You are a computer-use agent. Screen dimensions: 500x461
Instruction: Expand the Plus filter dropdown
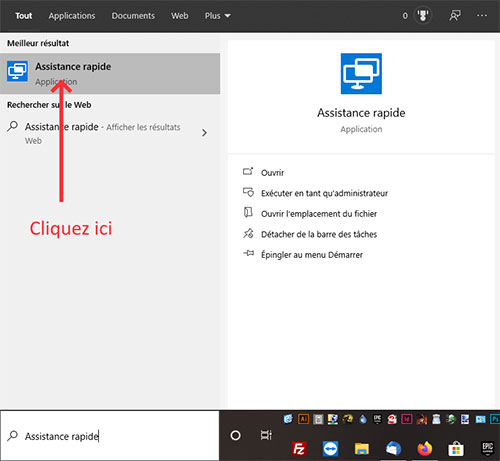point(217,16)
